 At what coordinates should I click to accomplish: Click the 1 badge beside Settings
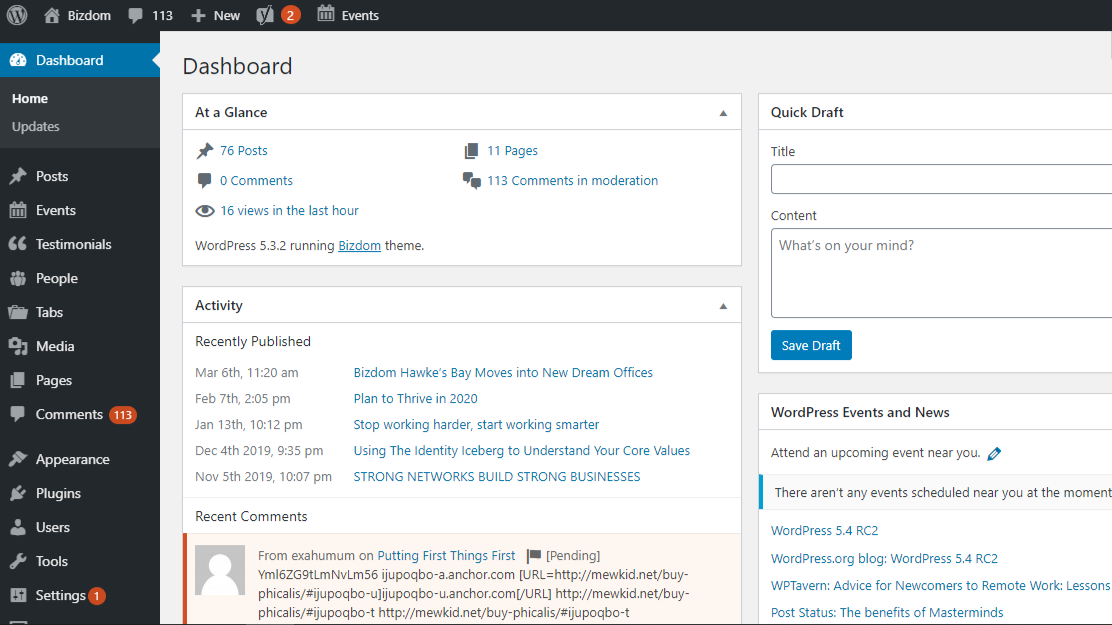97,596
